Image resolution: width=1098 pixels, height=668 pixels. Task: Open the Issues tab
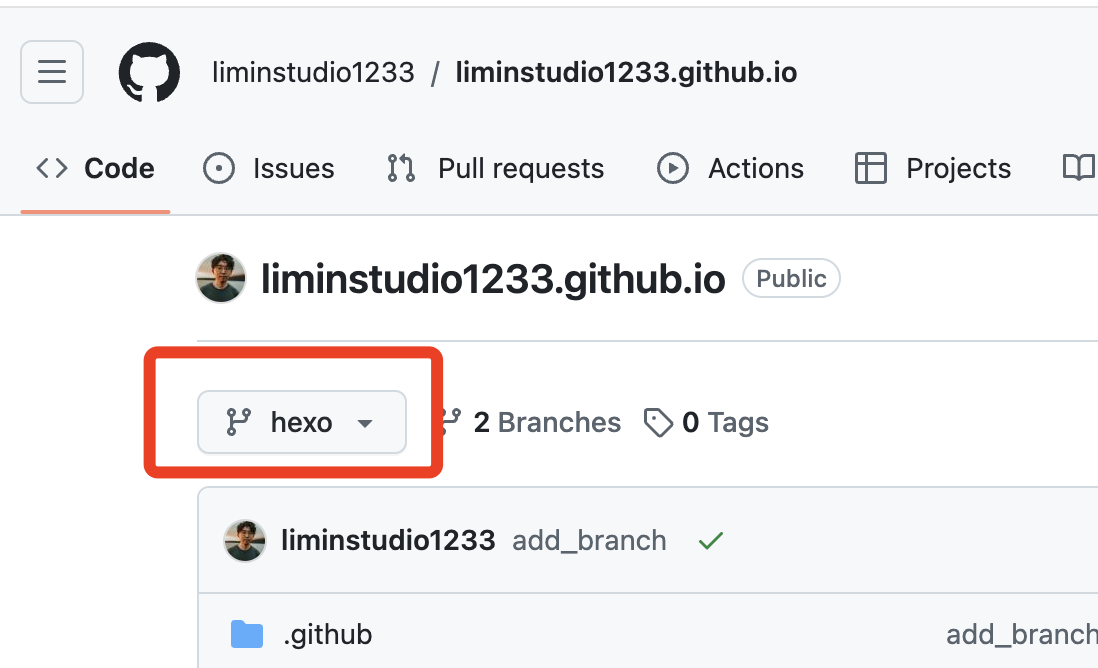268,169
